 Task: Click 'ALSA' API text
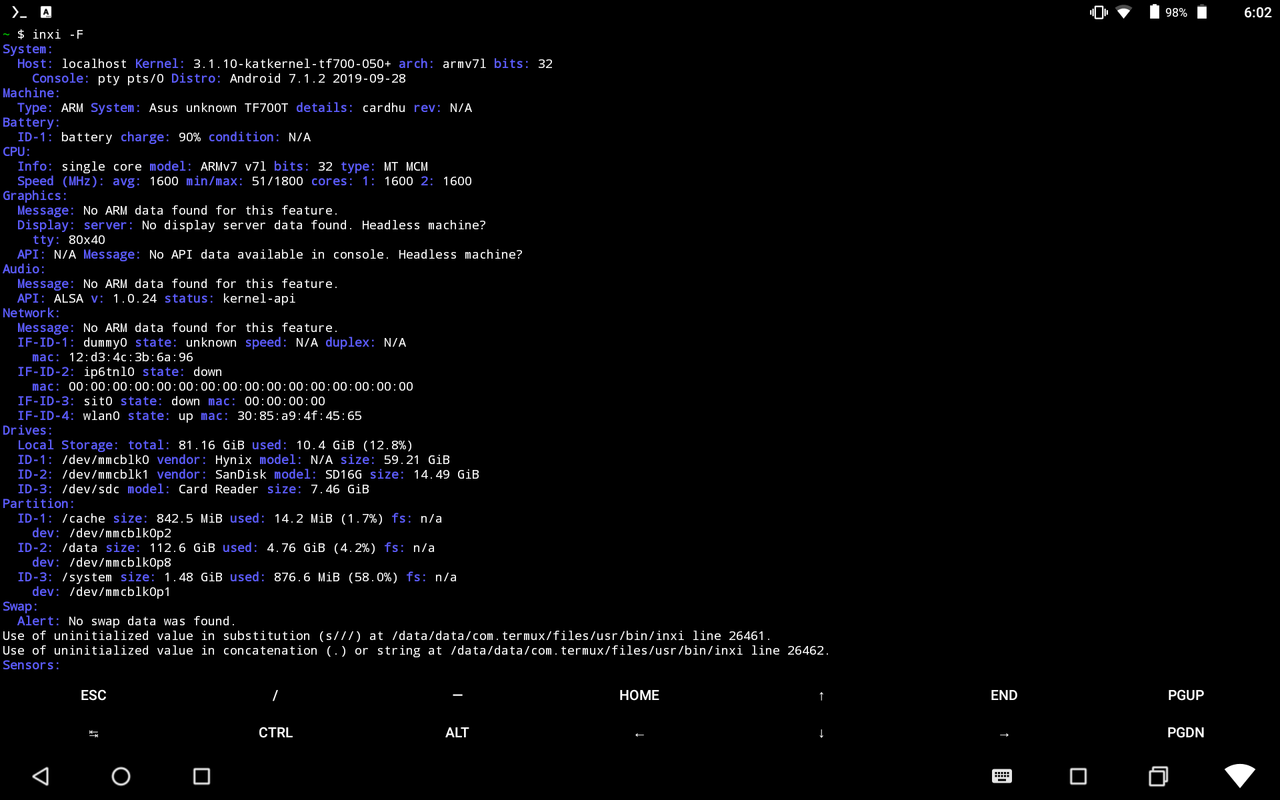coord(69,298)
